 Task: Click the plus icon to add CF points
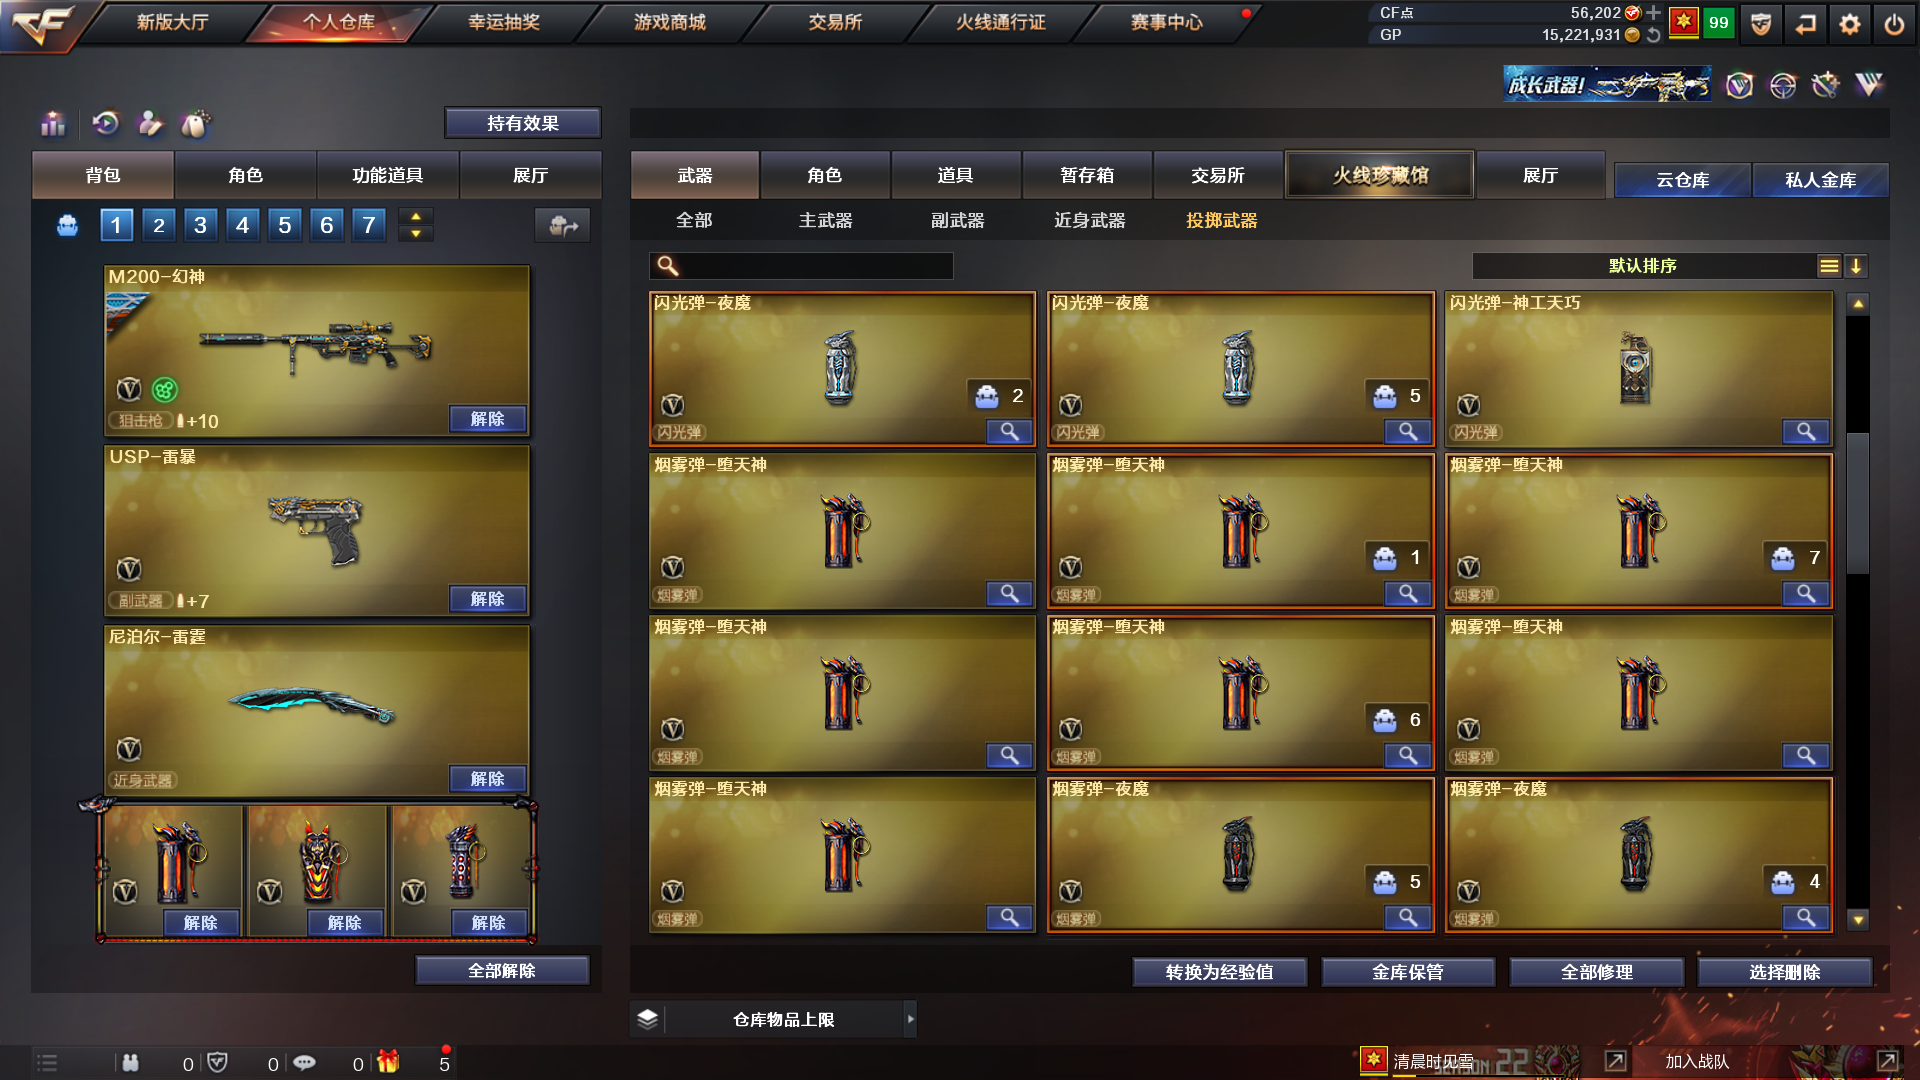click(1654, 13)
